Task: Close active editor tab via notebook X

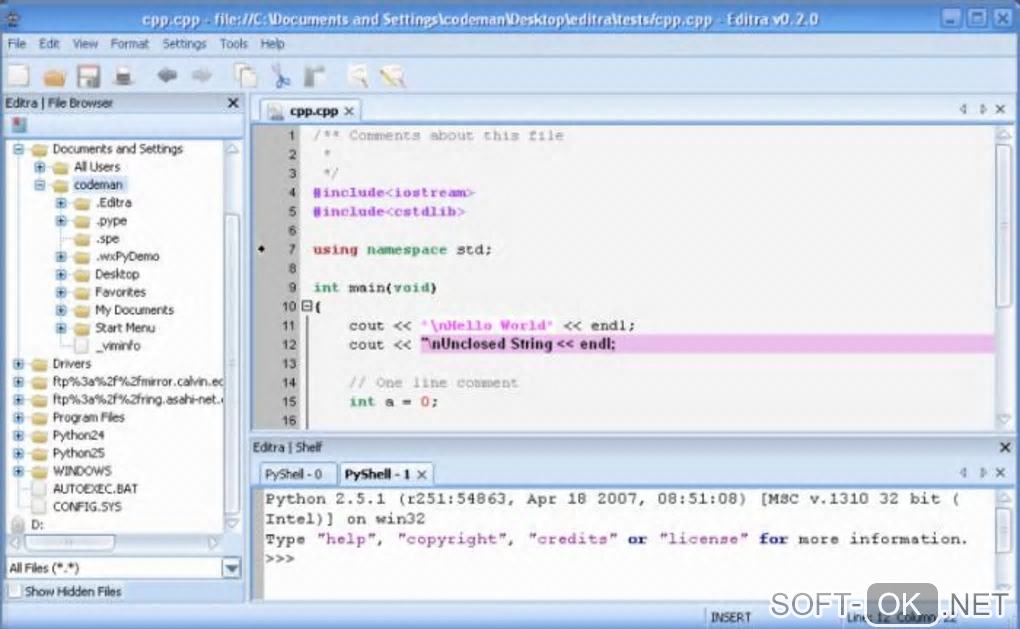Action: 1000,109
